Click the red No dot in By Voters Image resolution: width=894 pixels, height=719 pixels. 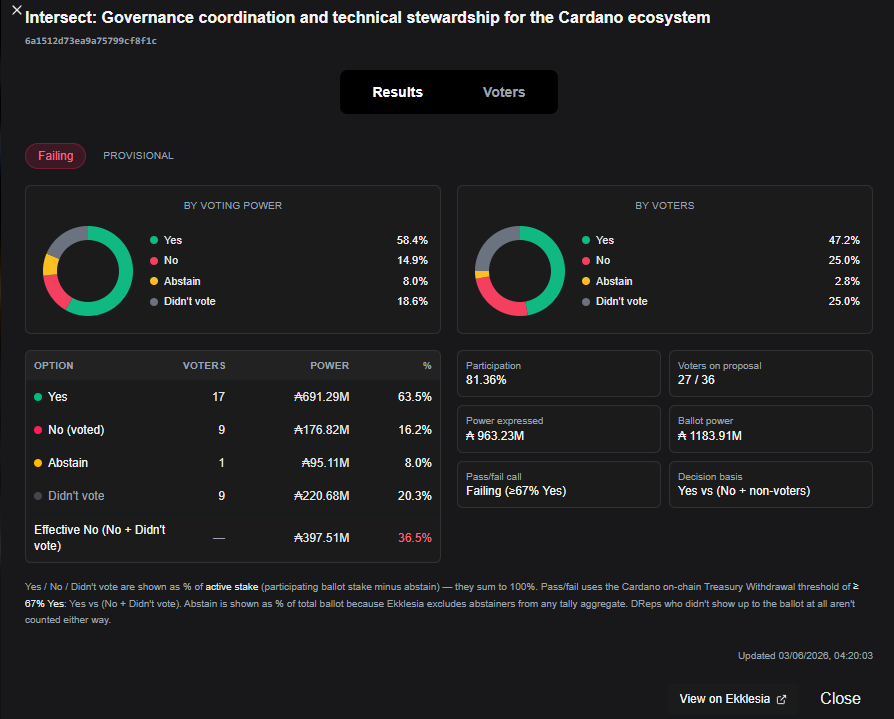click(586, 261)
